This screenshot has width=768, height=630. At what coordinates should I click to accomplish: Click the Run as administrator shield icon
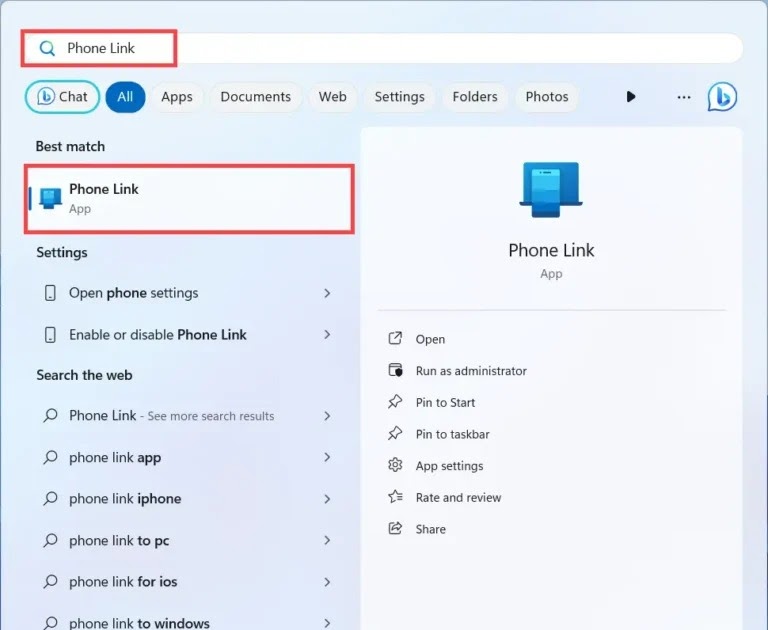[395, 370]
